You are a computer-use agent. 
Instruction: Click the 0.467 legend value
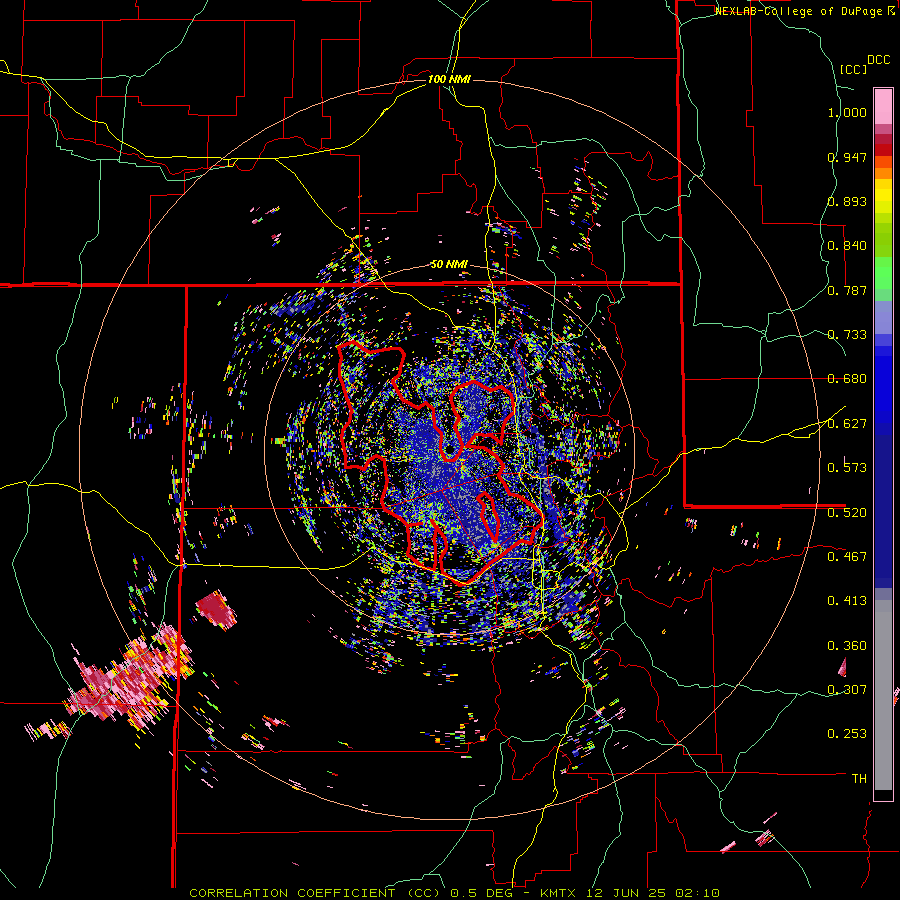(847, 557)
